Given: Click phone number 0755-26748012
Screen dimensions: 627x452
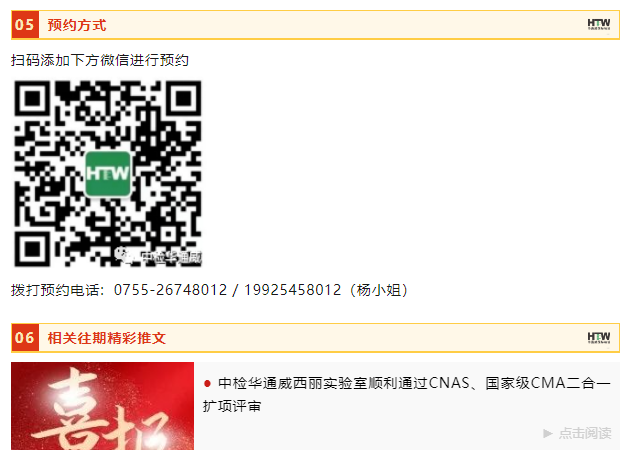Looking at the screenshot, I should [x=170, y=290].
